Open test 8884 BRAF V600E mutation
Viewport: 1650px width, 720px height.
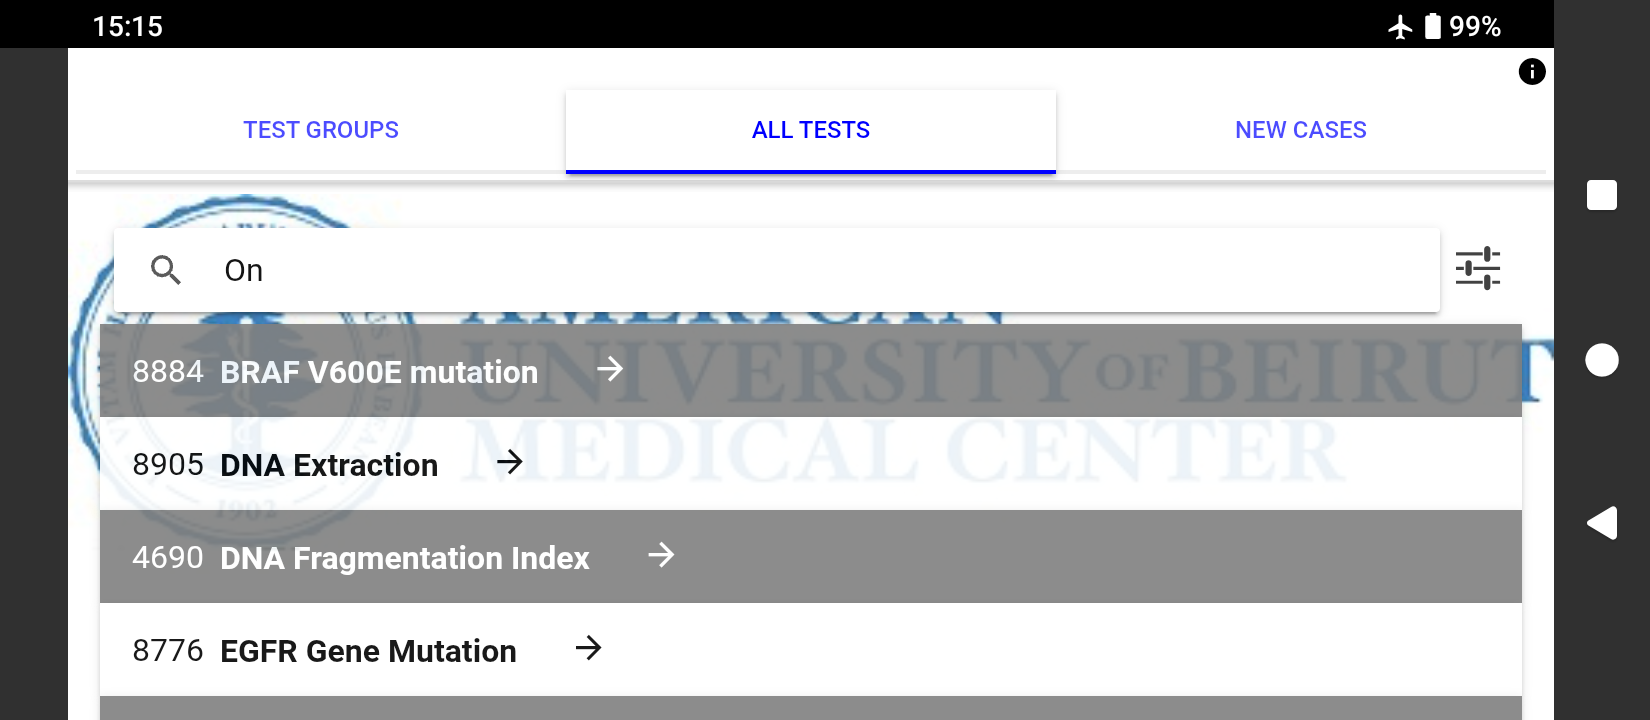click(379, 372)
